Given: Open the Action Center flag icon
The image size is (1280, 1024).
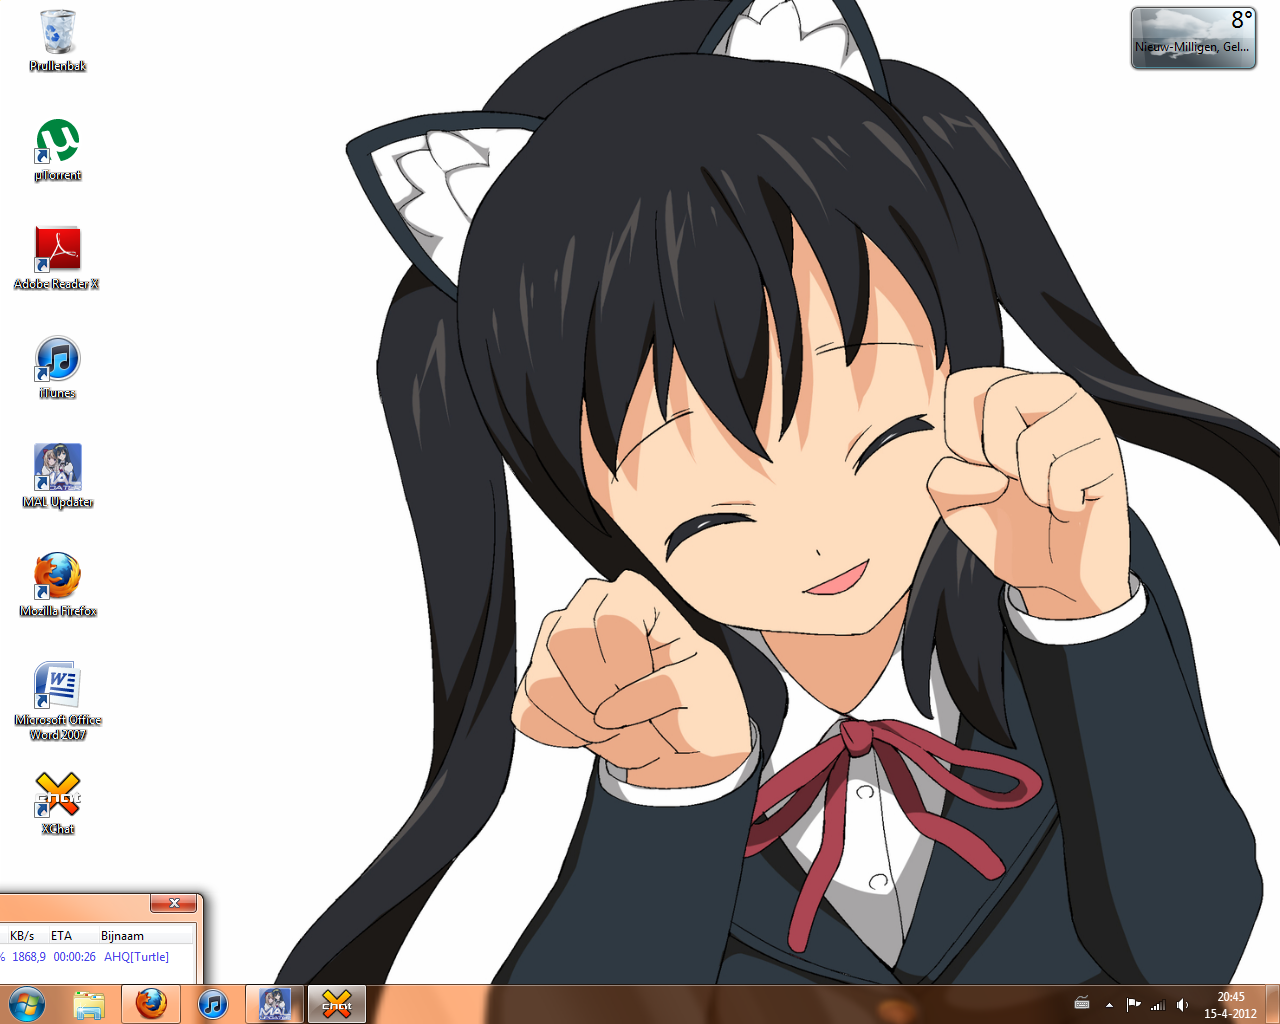Looking at the screenshot, I should click(1133, 1005).
